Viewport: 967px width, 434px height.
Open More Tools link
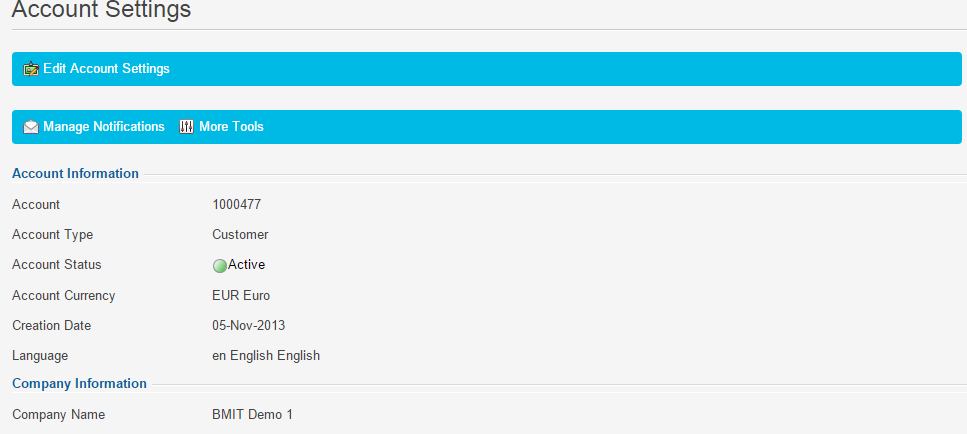231,126
